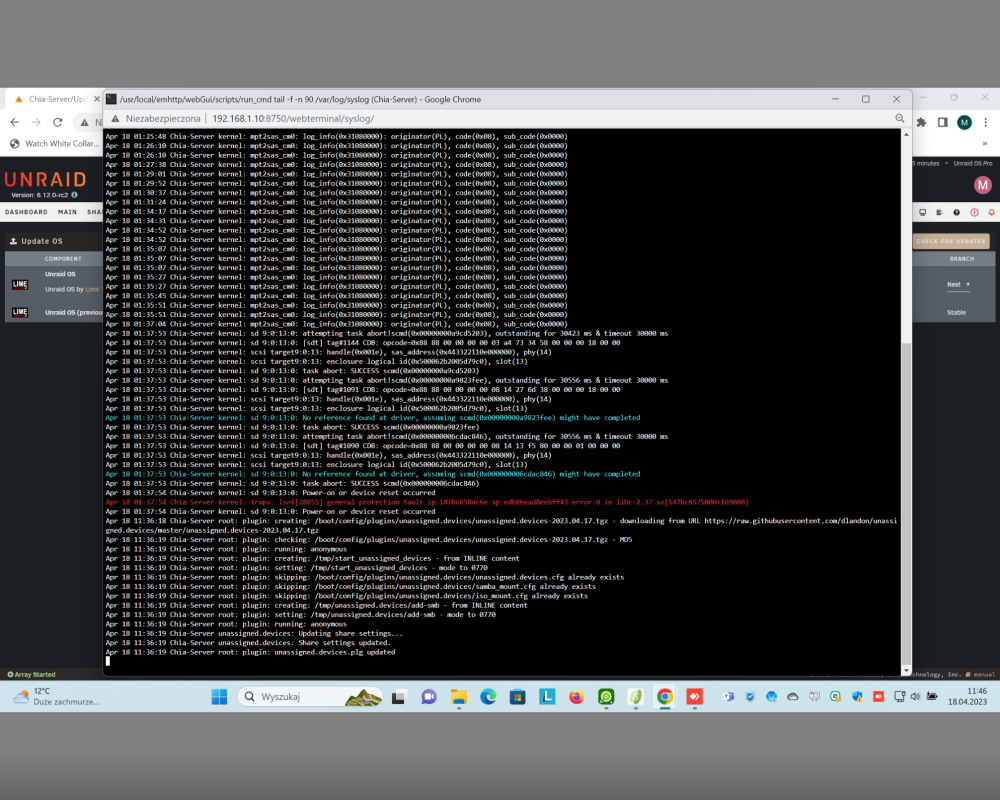1000x800 pixels.
Task: Click the Lime logo of the Unraid OS previous row
Action: pyautogui.click(x=20, y=312)
